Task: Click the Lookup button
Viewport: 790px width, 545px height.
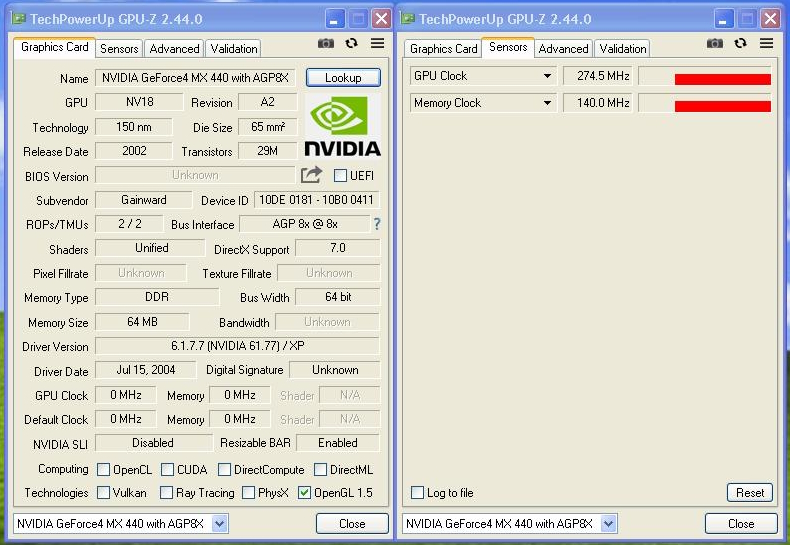Action: 343,78
